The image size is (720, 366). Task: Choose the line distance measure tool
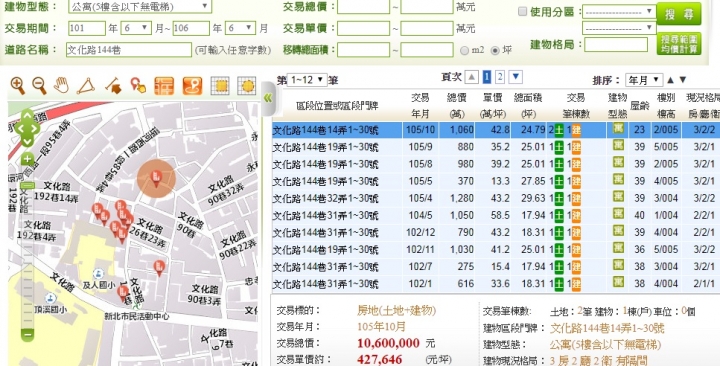pos(113,86)
